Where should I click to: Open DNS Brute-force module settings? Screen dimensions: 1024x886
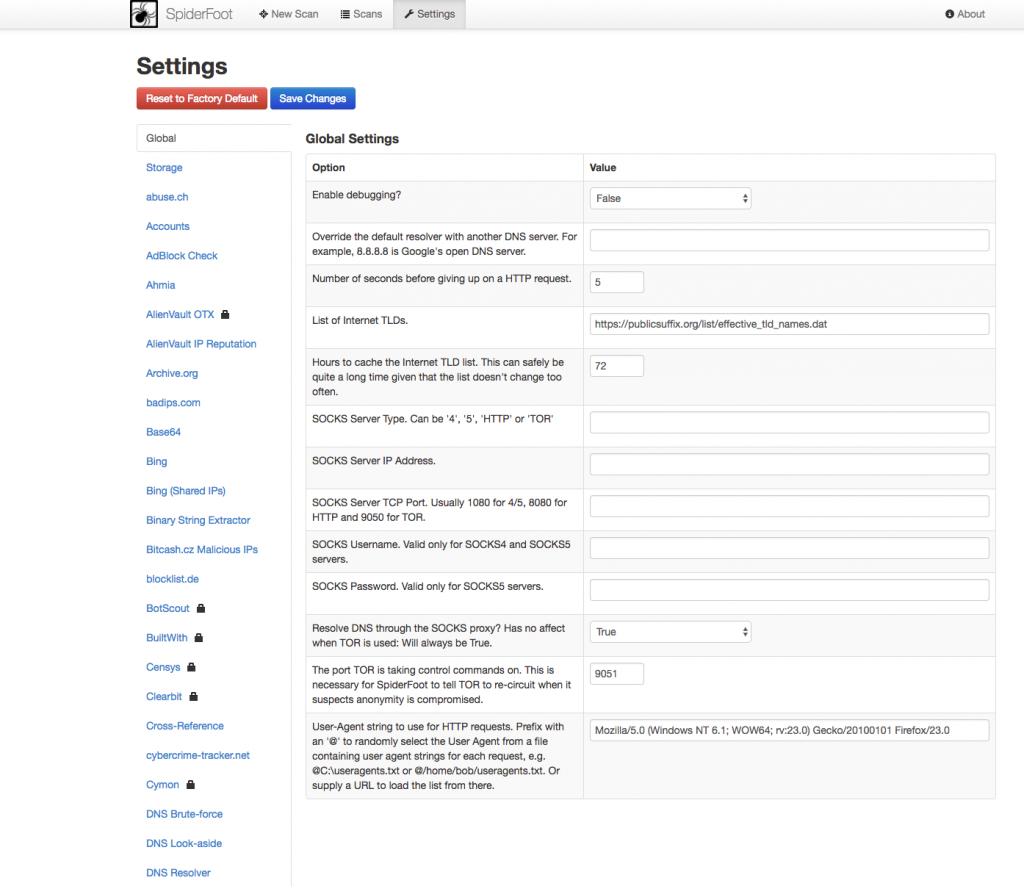184,814
